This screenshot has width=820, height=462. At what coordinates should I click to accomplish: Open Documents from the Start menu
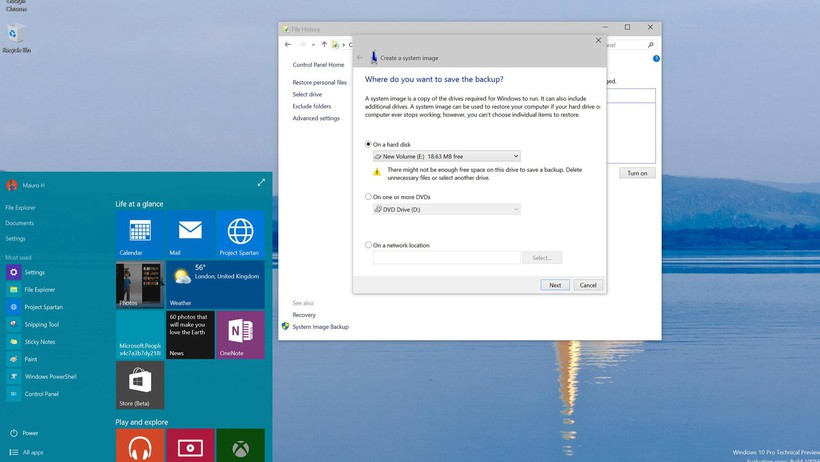click(19, 223)
